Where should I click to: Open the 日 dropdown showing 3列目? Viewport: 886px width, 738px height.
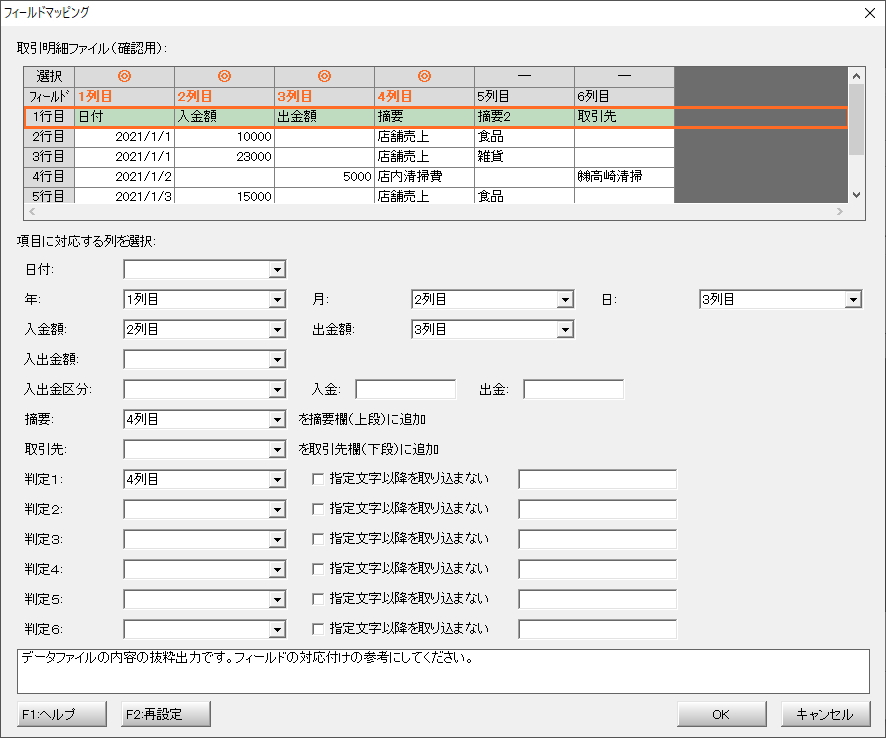click(x=853, y=299)
